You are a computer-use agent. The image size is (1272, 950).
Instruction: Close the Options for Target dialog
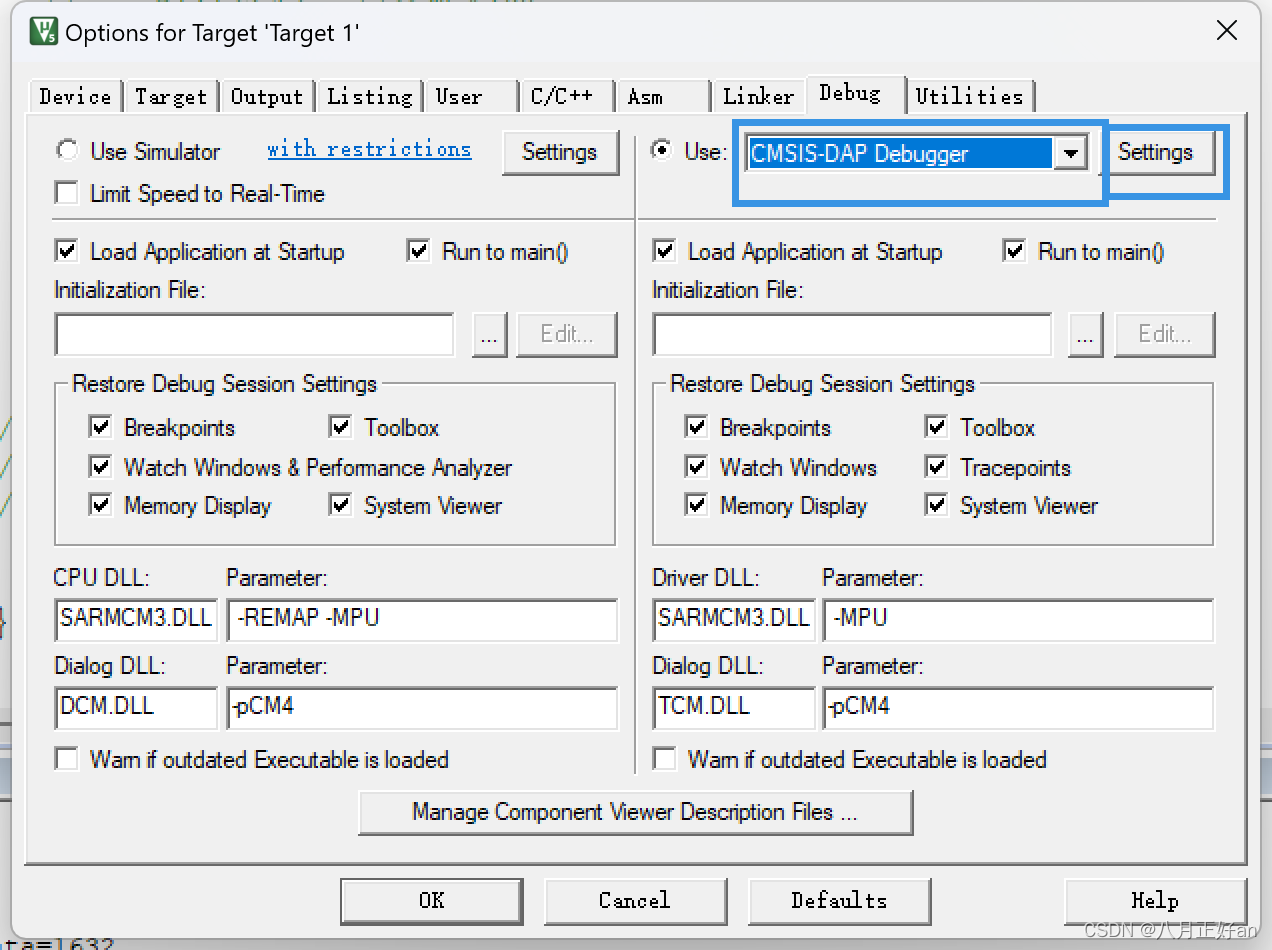(x=1227, y=31)
